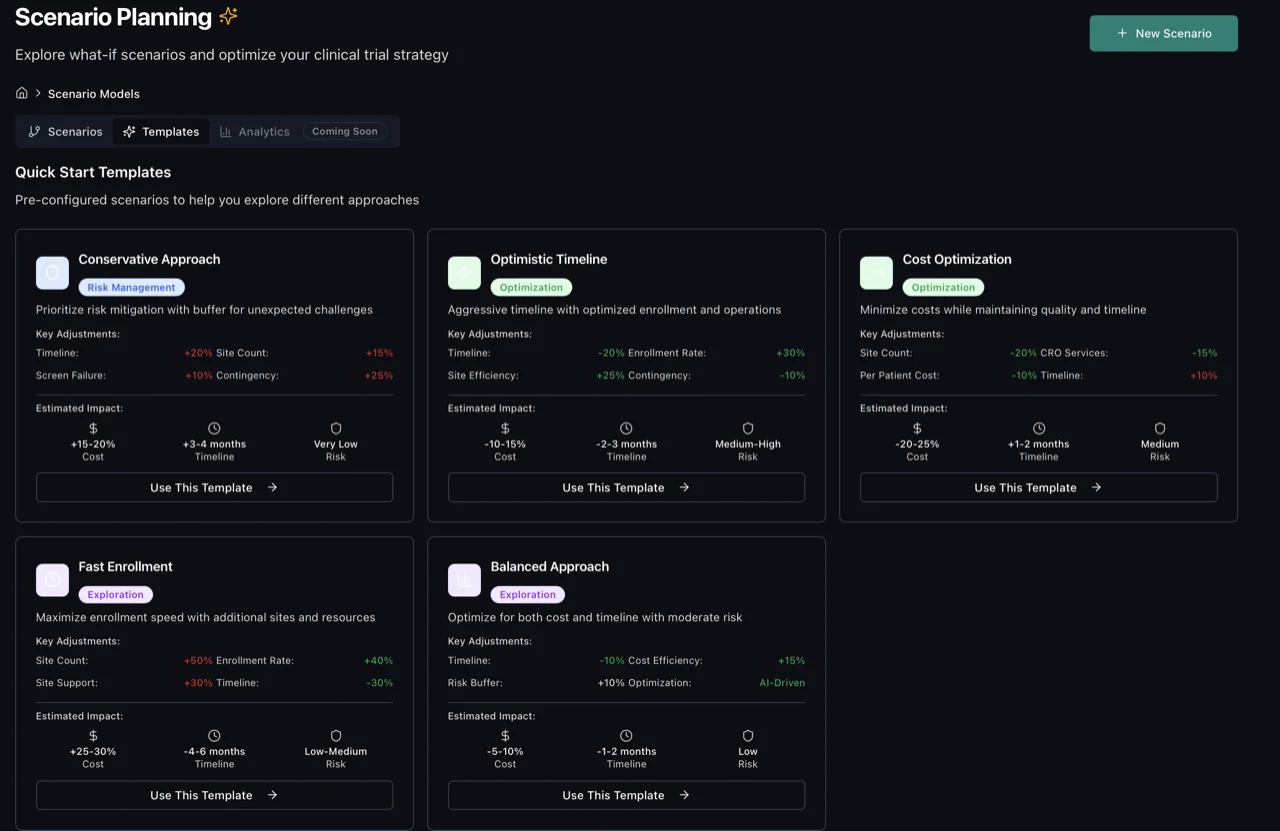This screenshot has height=831, width=1280.
Task: Click the dollar cost icon under Conservative Approach impact
Action: coord(93,428)
